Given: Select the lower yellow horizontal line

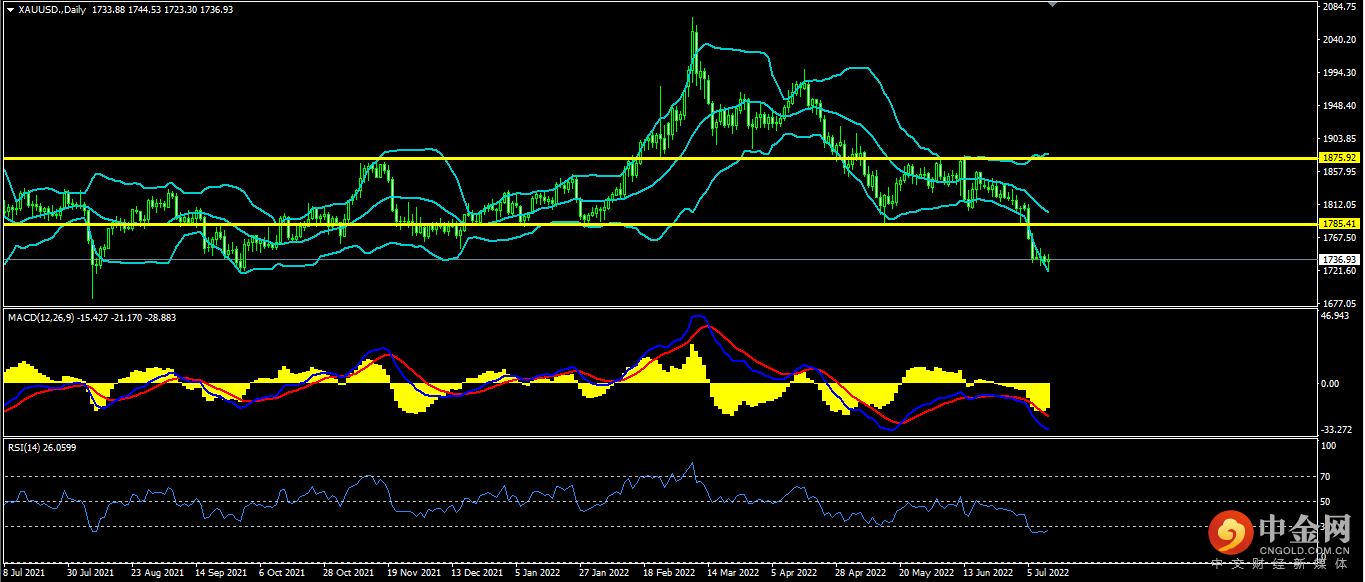Looking at the screenshot, I should [x=658, y=224].
